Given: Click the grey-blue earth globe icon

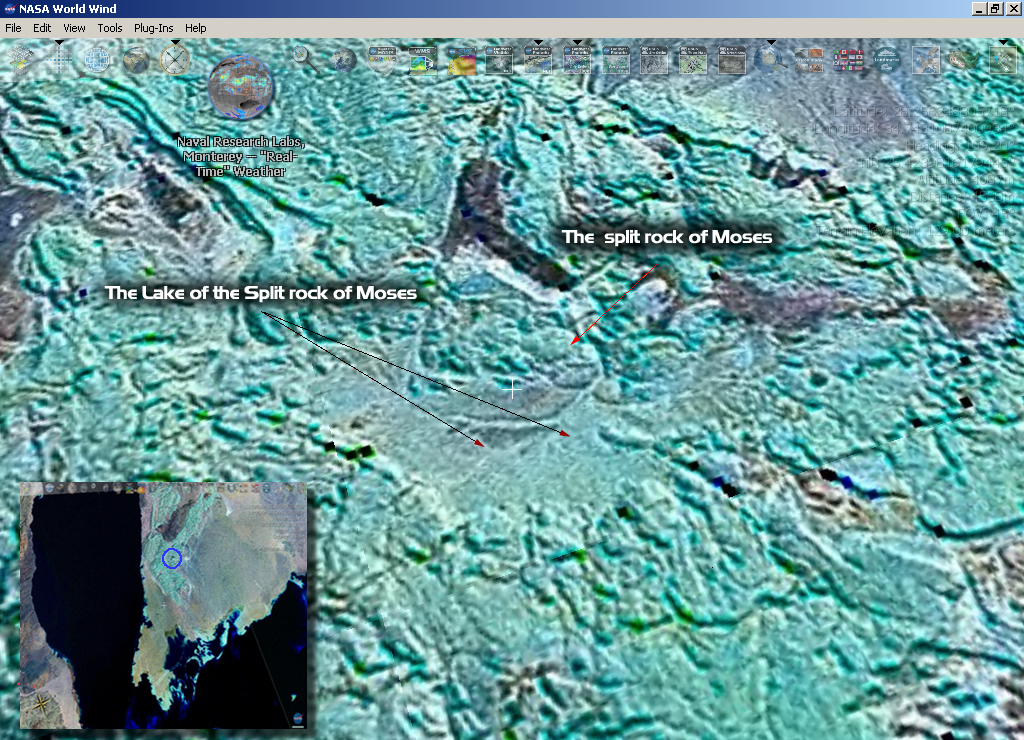Looking at the screenshot, I should (x=344, y=59).
